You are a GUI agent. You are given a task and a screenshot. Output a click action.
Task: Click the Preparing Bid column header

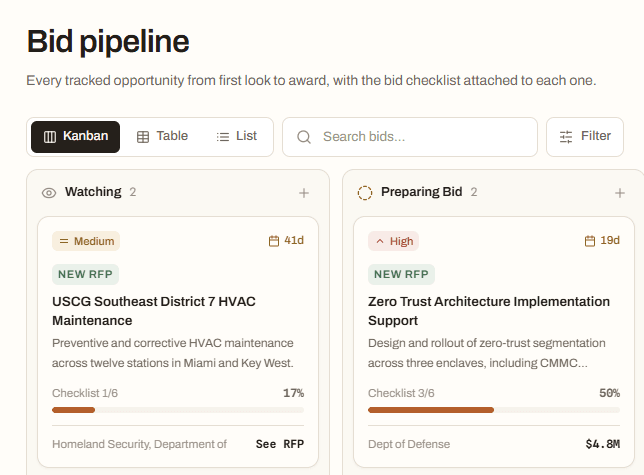click(422, 192)
